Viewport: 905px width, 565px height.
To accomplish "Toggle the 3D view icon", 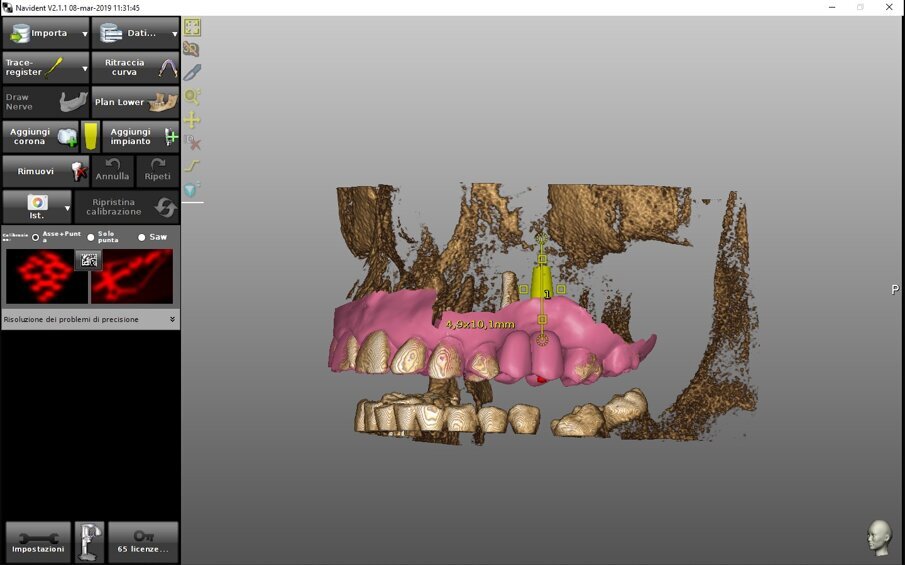I will pos(192,50).
